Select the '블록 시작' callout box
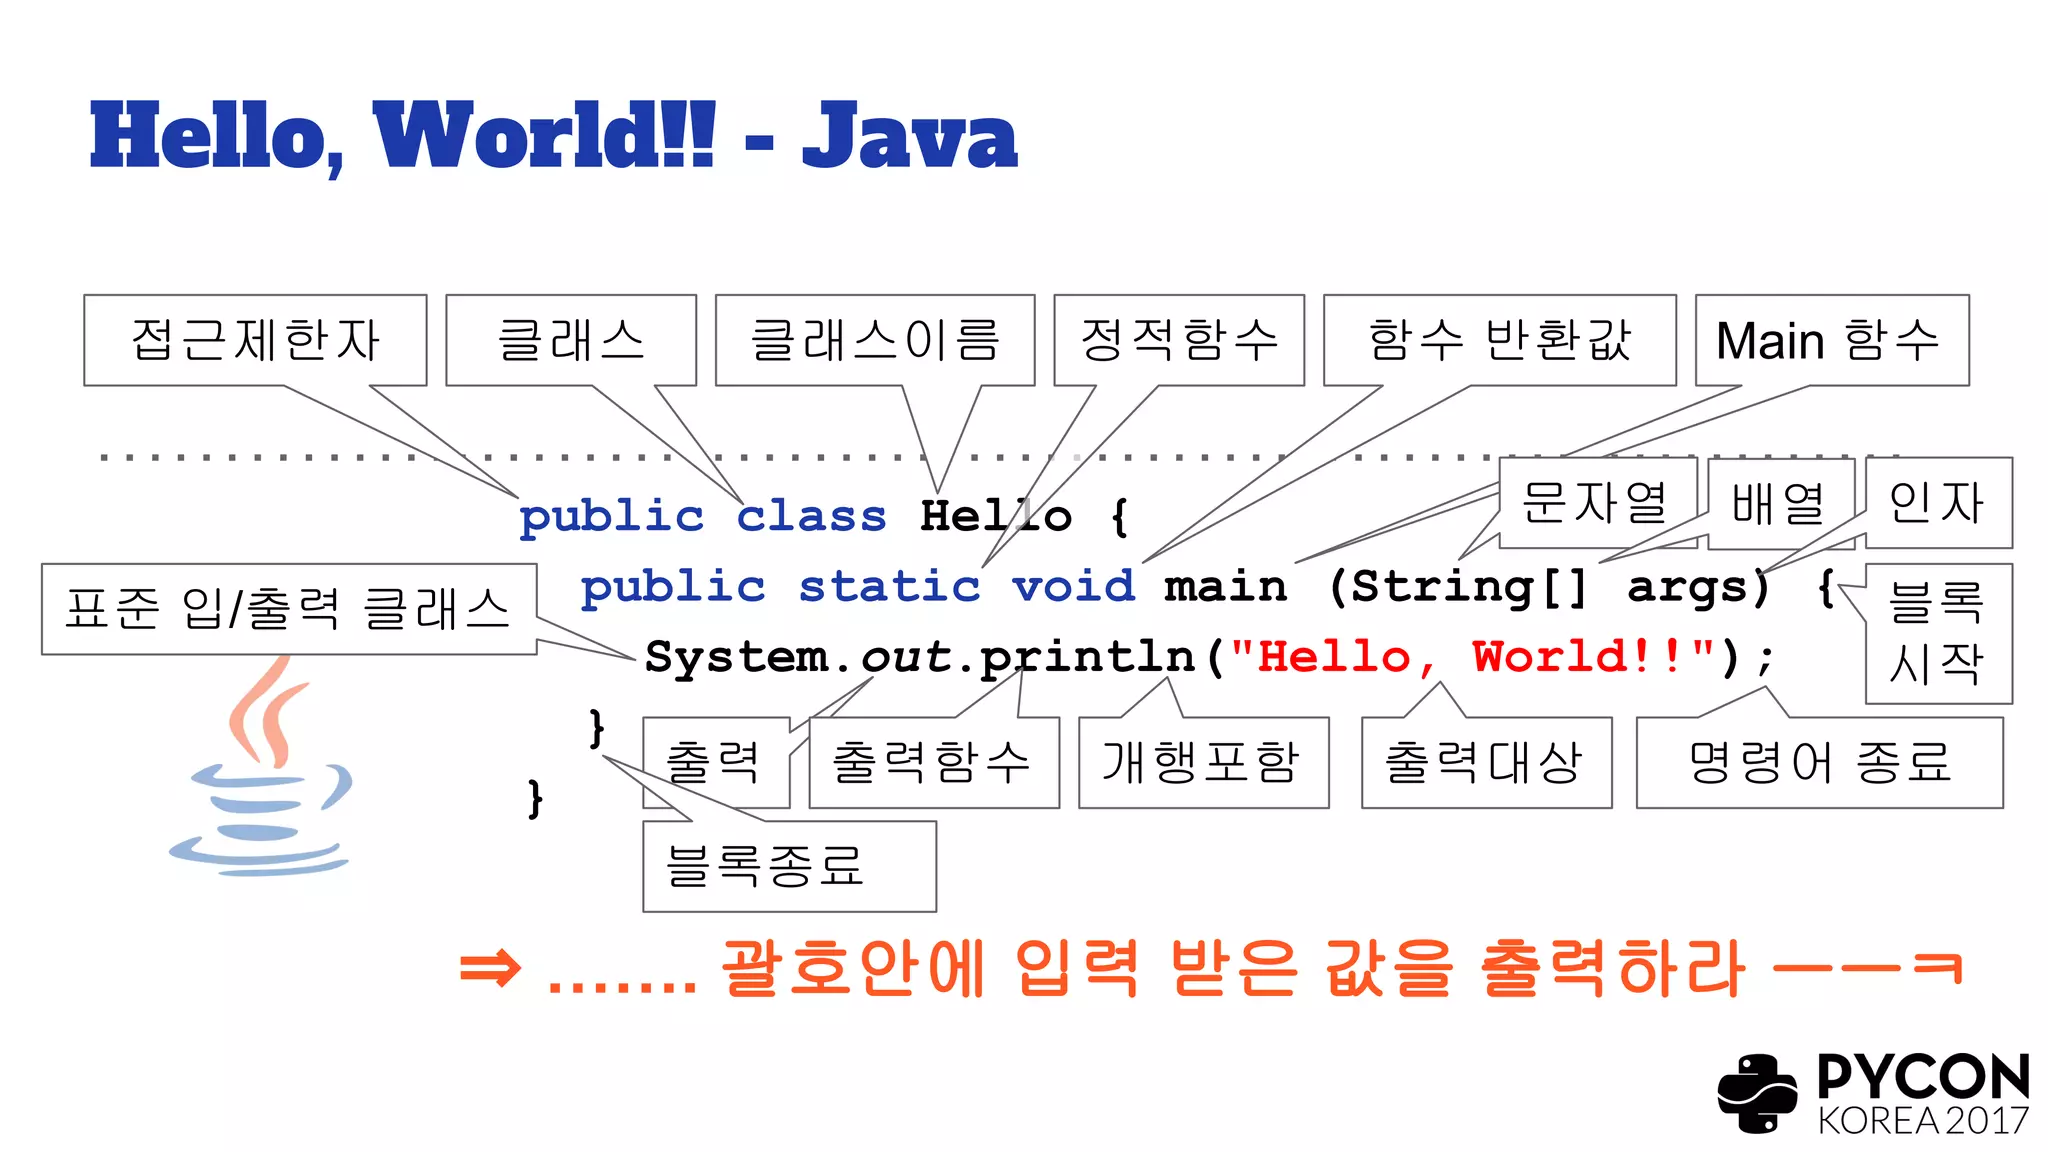The width and height of the screenshot is (2048, 1152). pos(1939,634)
